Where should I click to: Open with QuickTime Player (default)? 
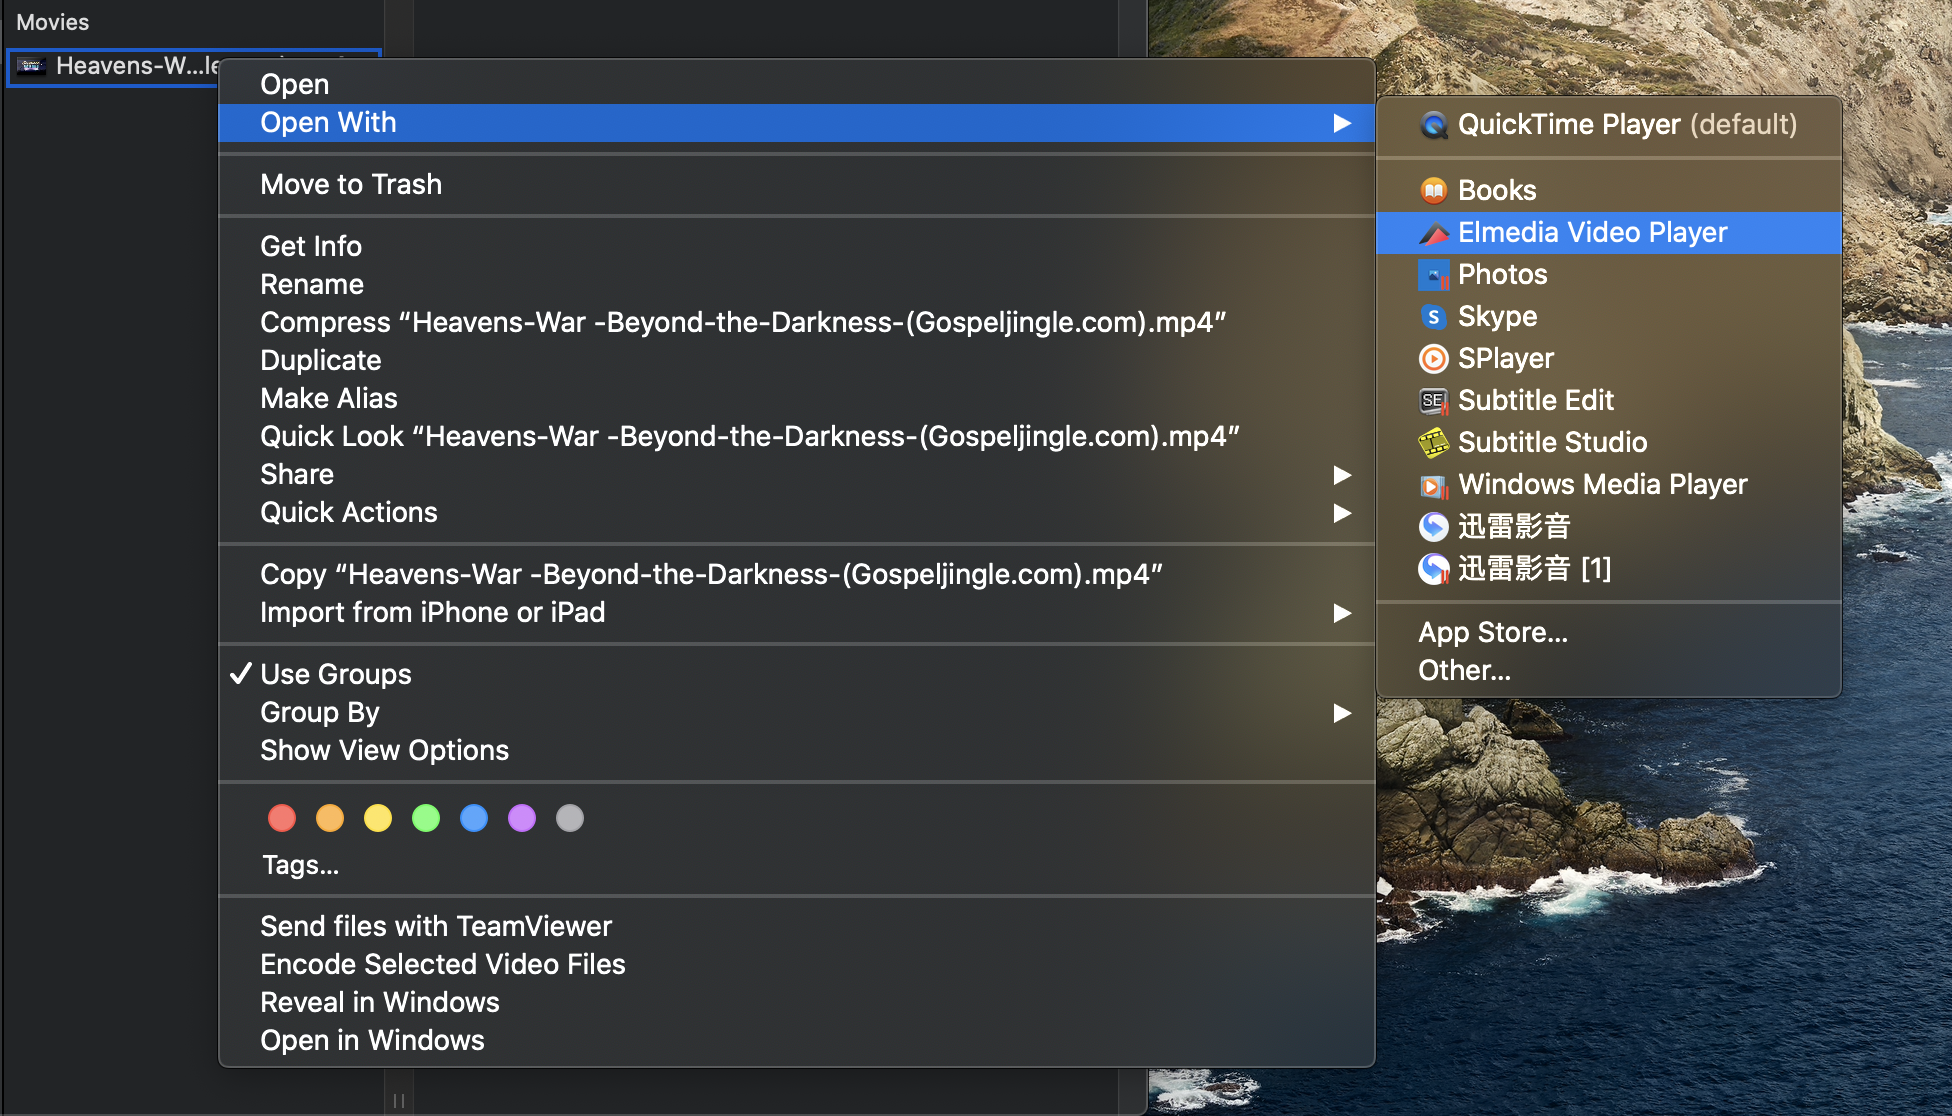[1609, 125]
